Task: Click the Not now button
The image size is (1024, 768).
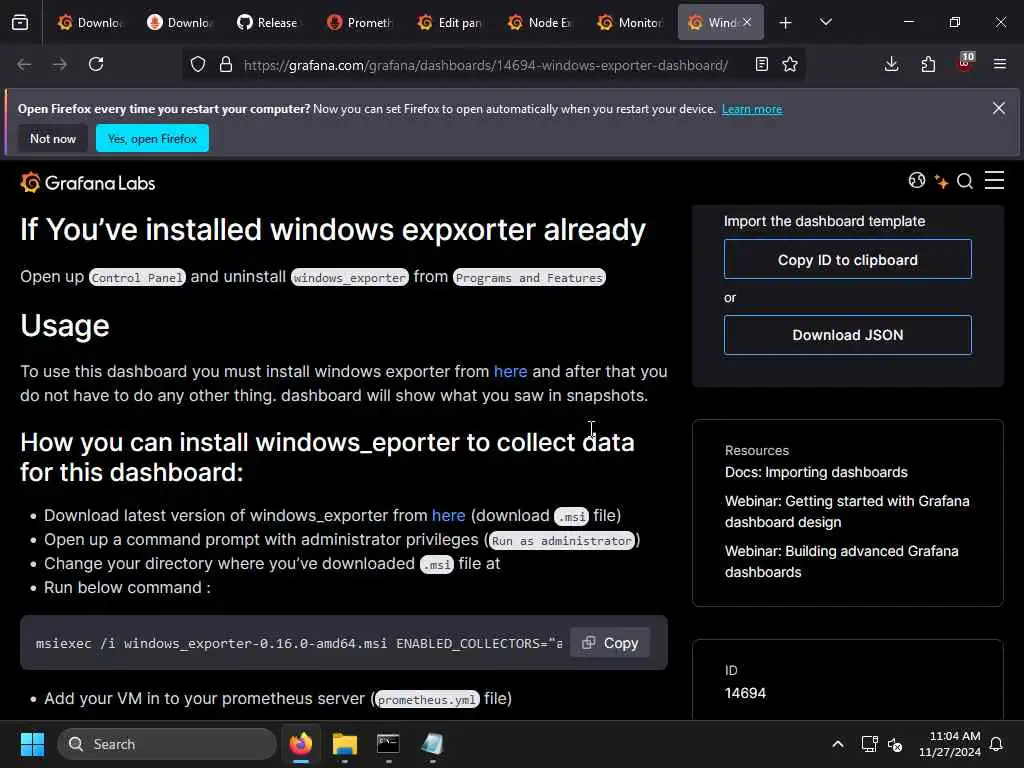Action: (53, 138)
